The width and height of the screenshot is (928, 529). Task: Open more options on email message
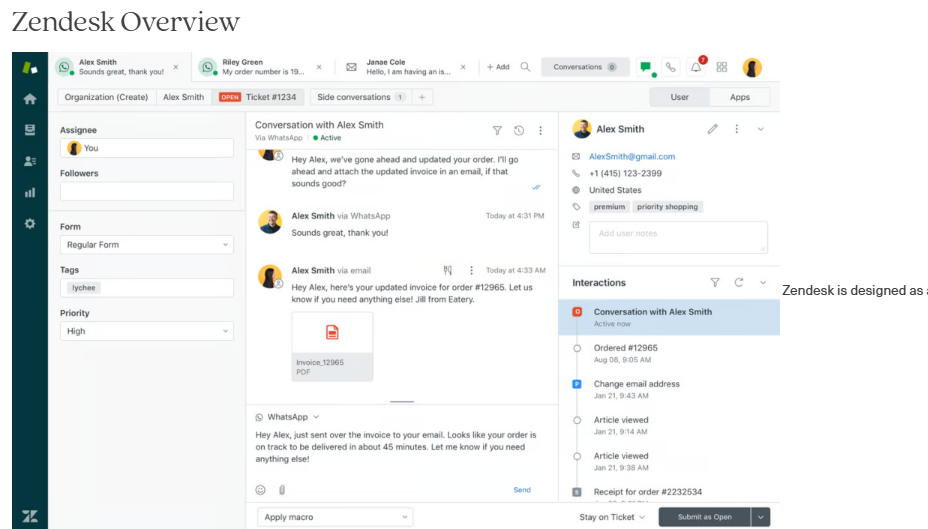(x=471, y=270)
